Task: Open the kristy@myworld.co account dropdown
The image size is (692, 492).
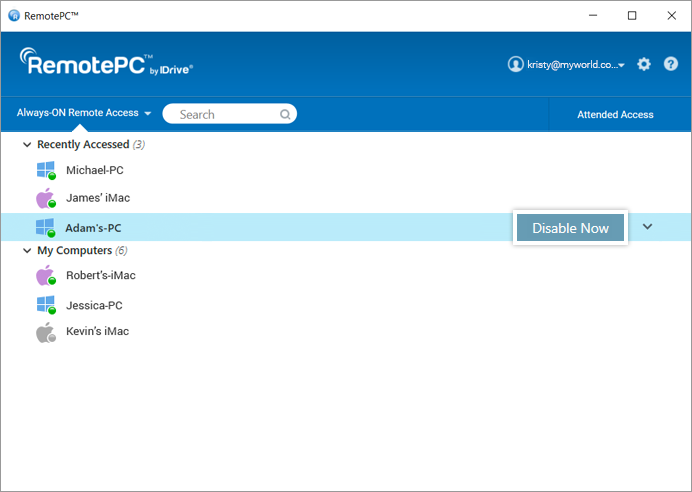Action: pyautogui.click(x=575, y=65)
